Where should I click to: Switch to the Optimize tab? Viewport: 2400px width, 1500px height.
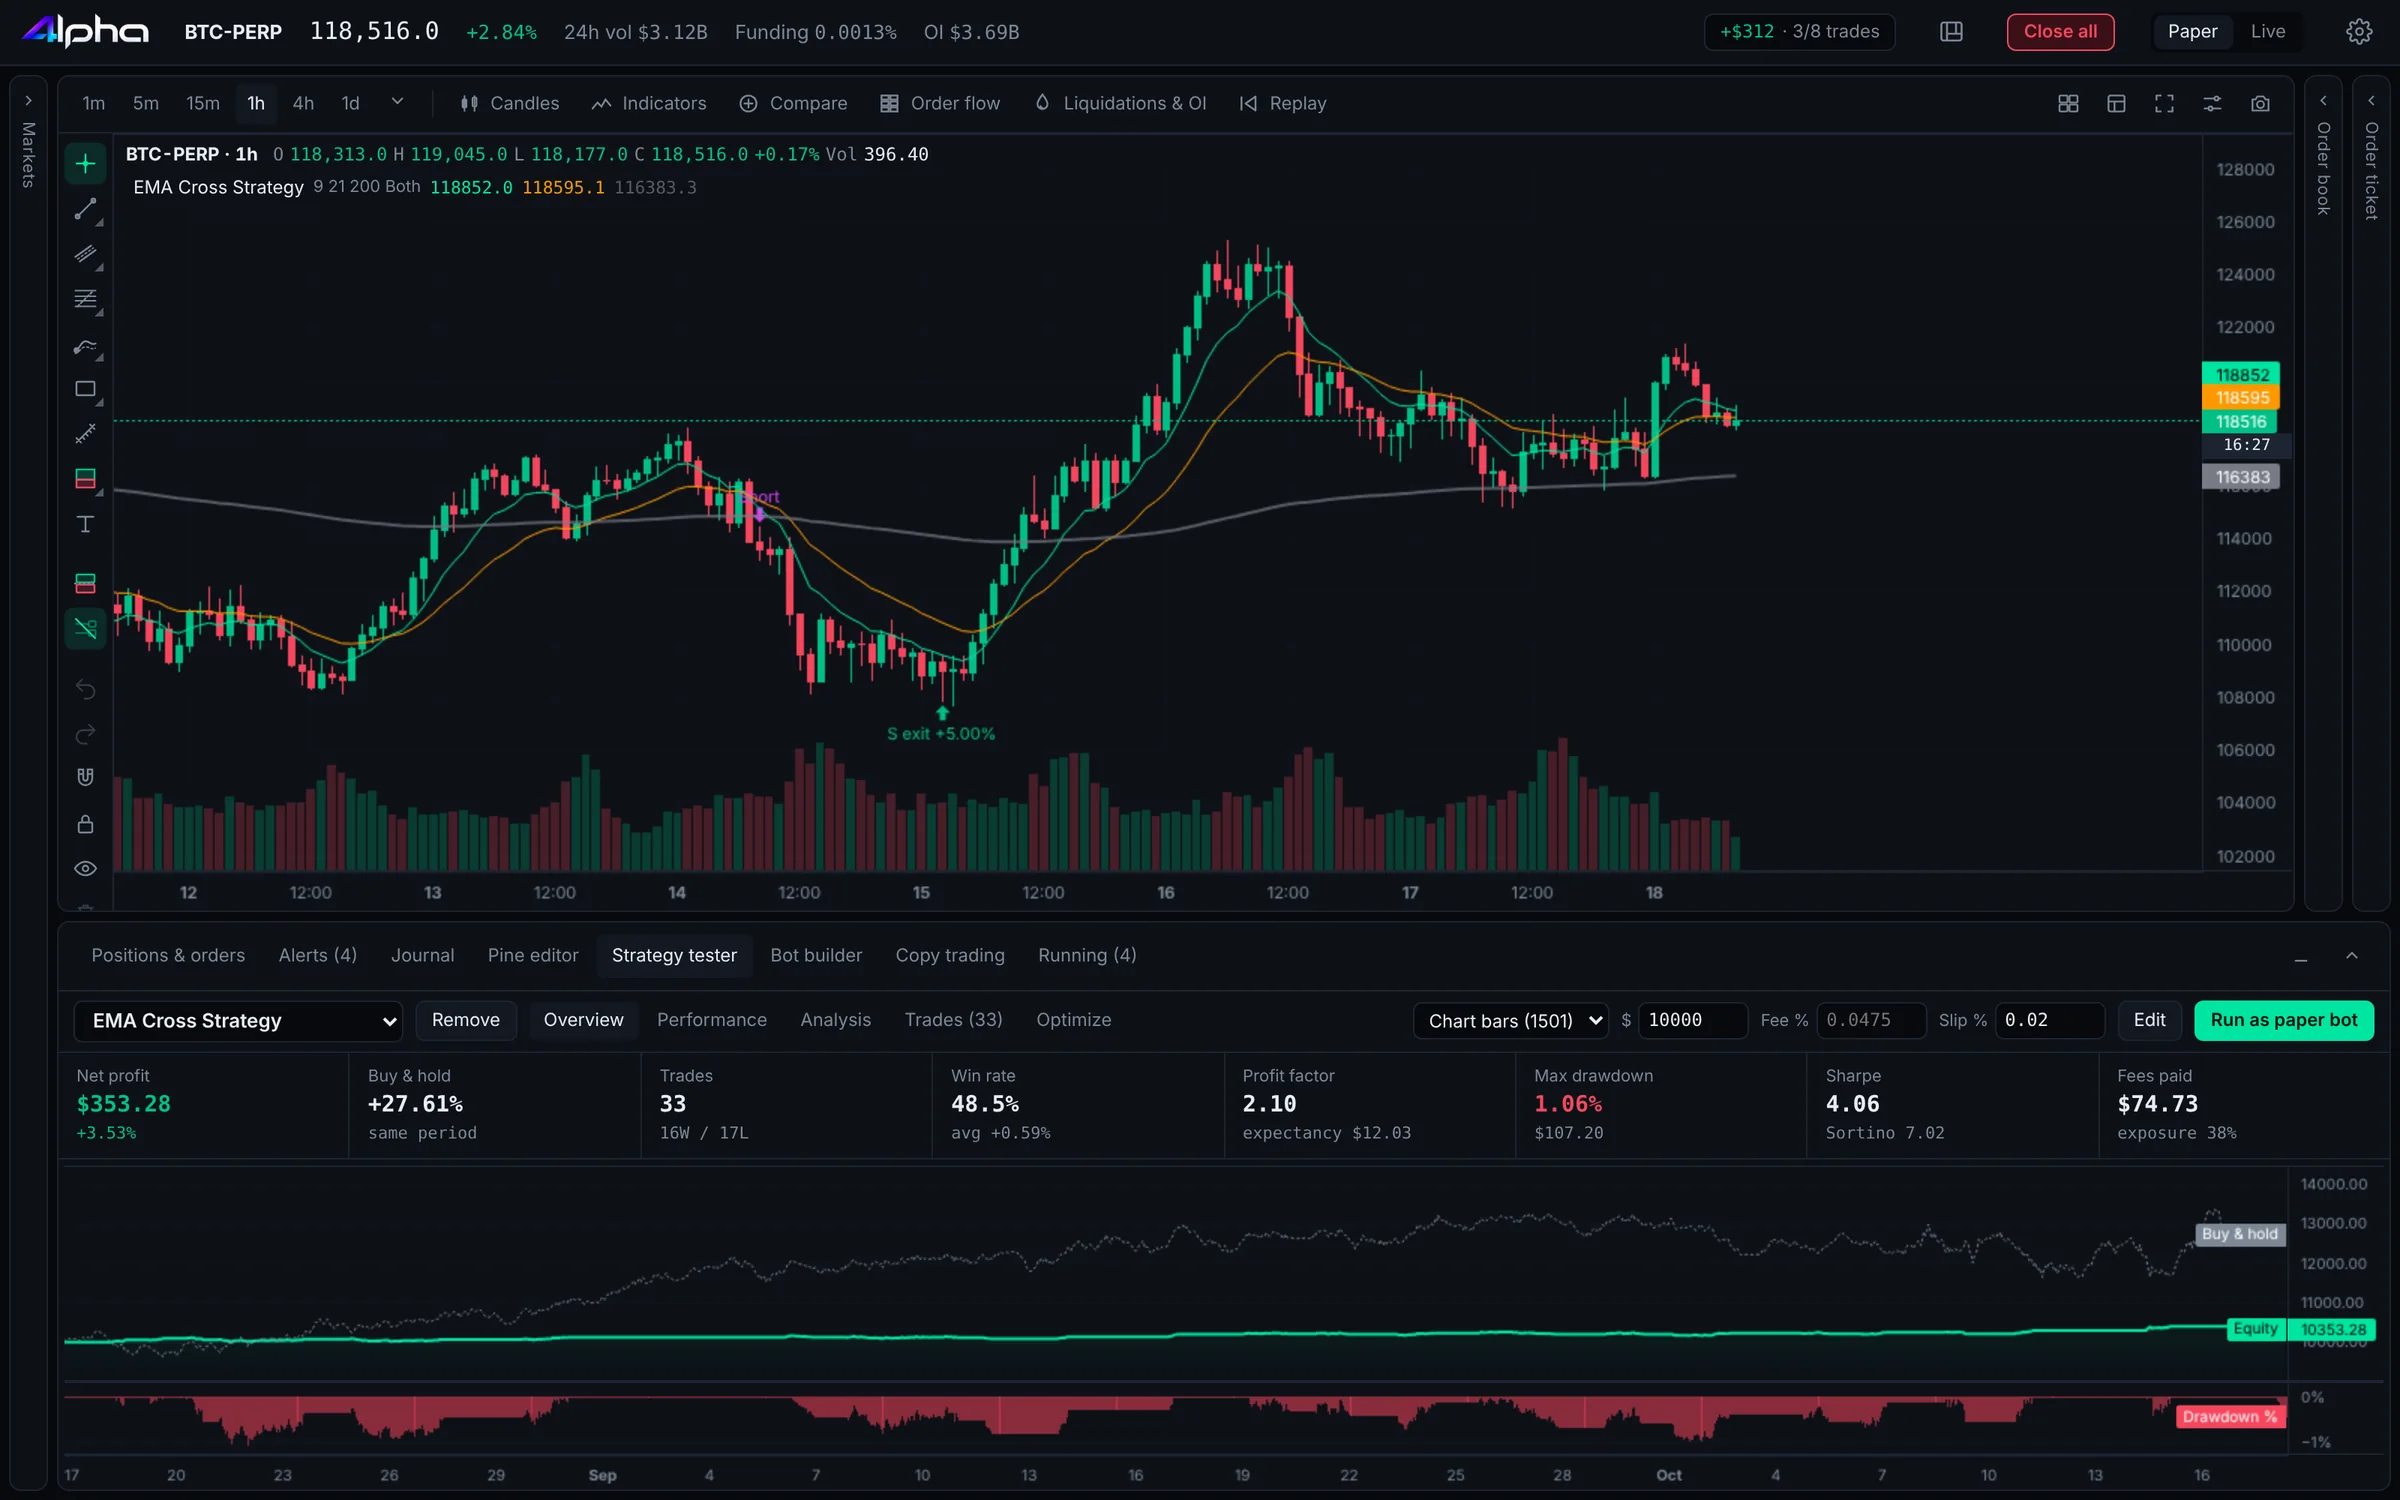coord(1073,1020)
